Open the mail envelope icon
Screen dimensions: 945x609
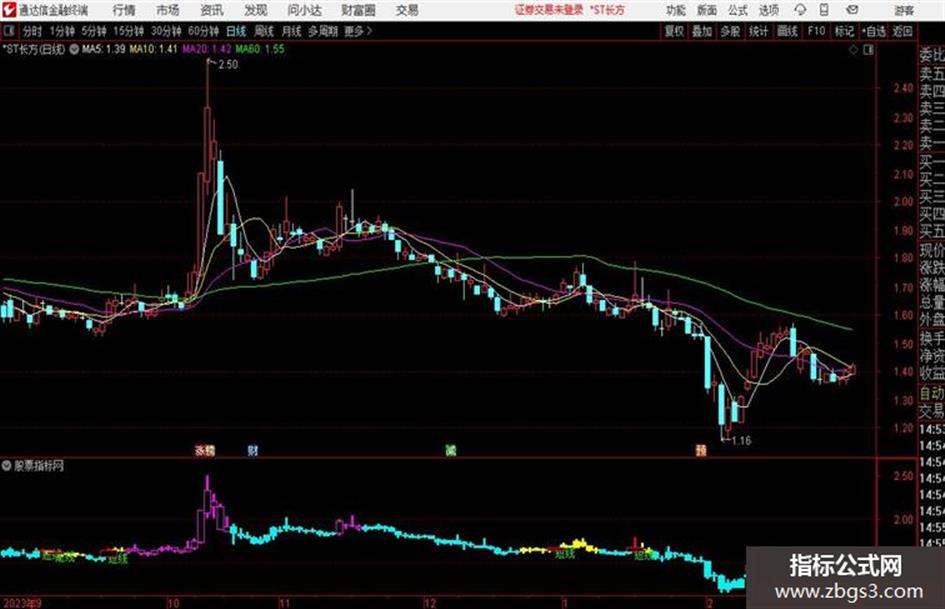click(x=852, y=10)
